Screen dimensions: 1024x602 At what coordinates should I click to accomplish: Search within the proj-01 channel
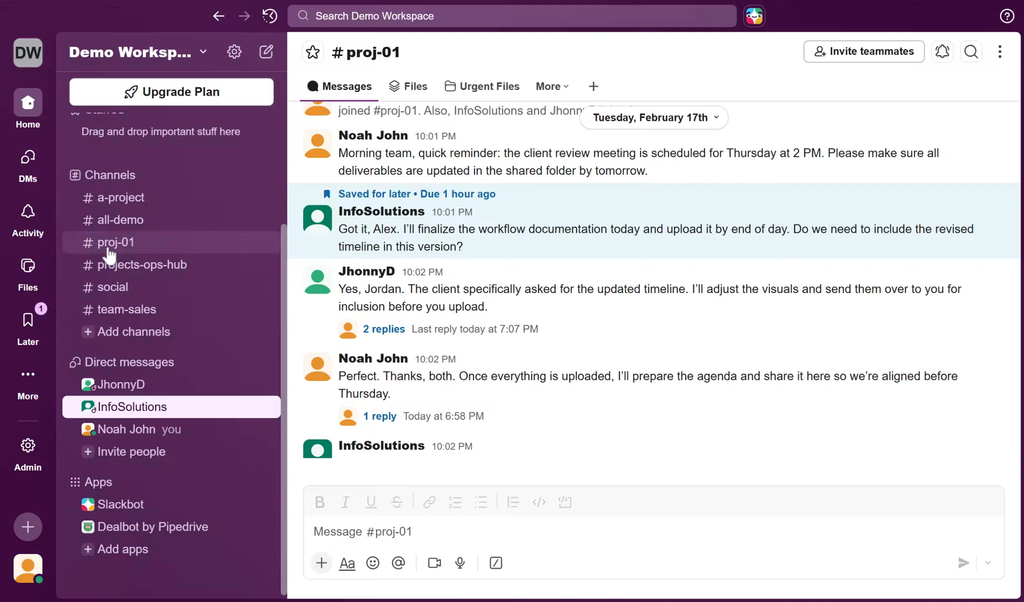coord(971,52)
